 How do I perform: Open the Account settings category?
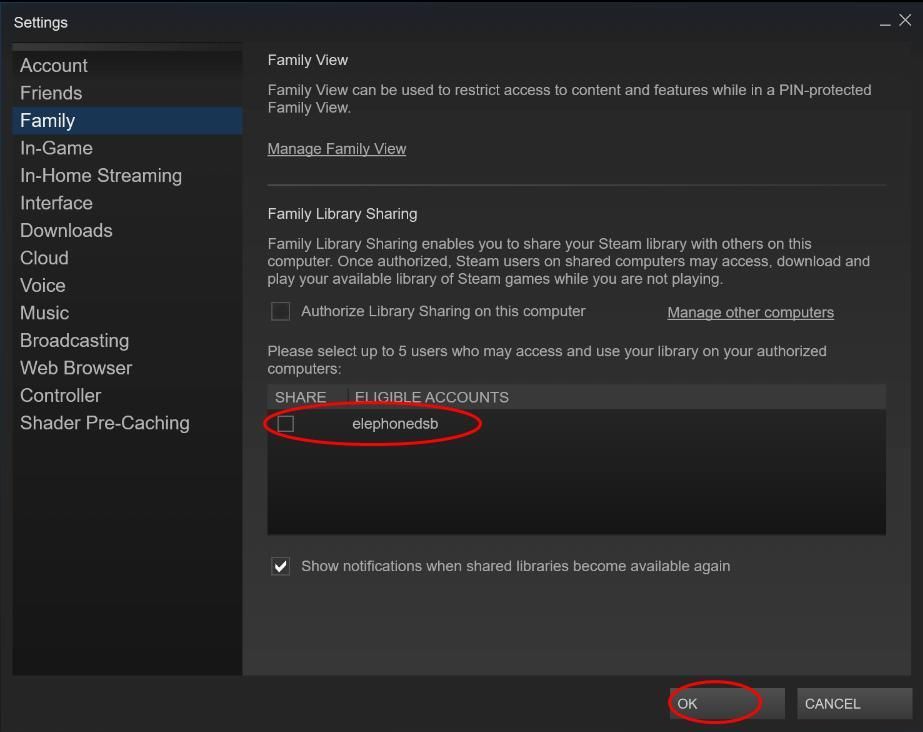[x=54, y=66]
